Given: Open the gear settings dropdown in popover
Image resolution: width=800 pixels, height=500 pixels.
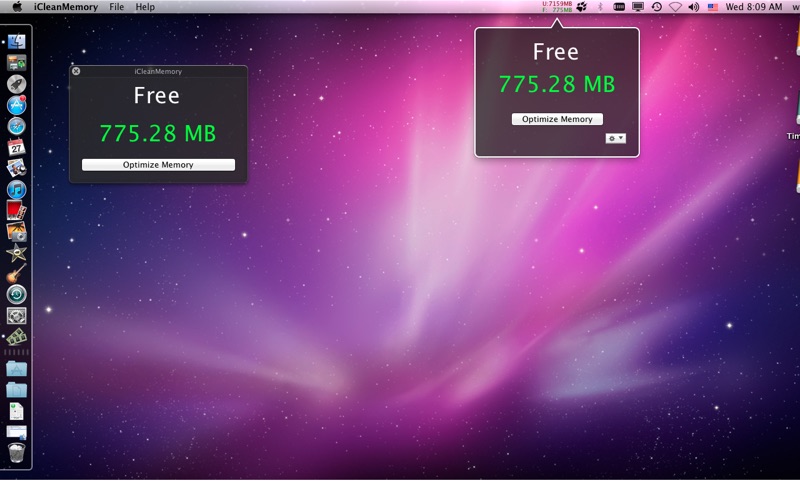Looking at the screenshot, I should [x=615, y=138].
